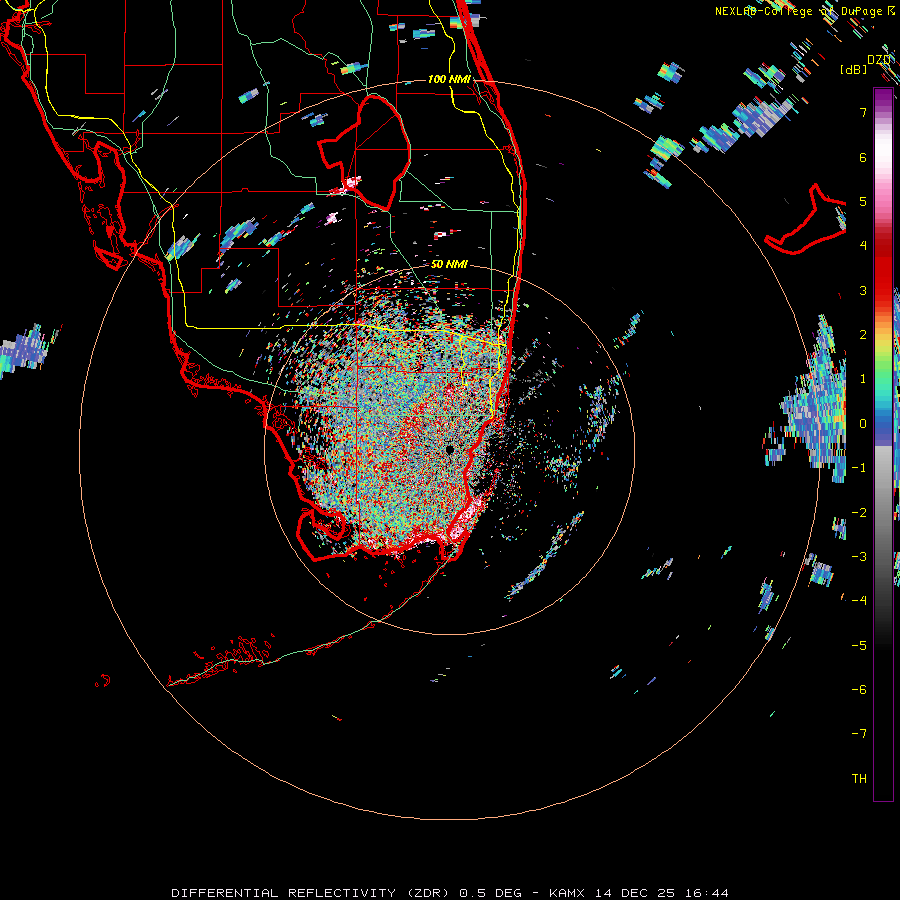Select the -6 value on the scale
The width and height of the screenshot is (900, 900).
tap(859, 690)
